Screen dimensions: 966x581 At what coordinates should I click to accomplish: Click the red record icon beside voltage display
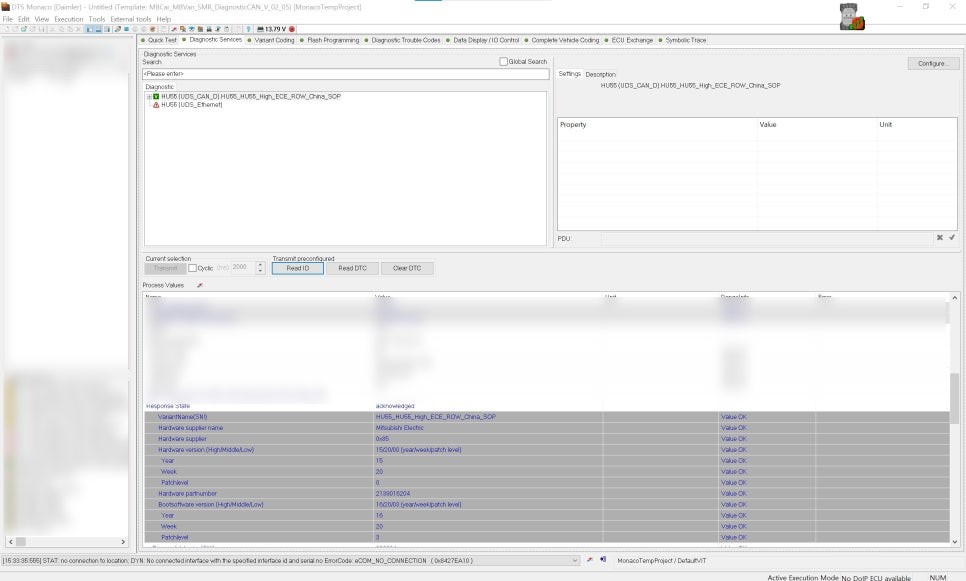[292, 29]
